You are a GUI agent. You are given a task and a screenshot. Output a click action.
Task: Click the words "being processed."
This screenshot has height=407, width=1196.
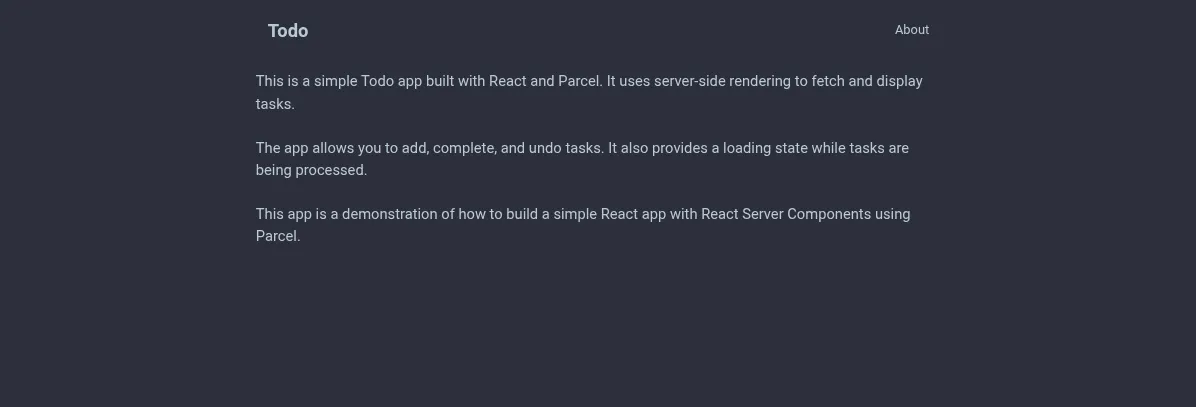tap(311, 170)
